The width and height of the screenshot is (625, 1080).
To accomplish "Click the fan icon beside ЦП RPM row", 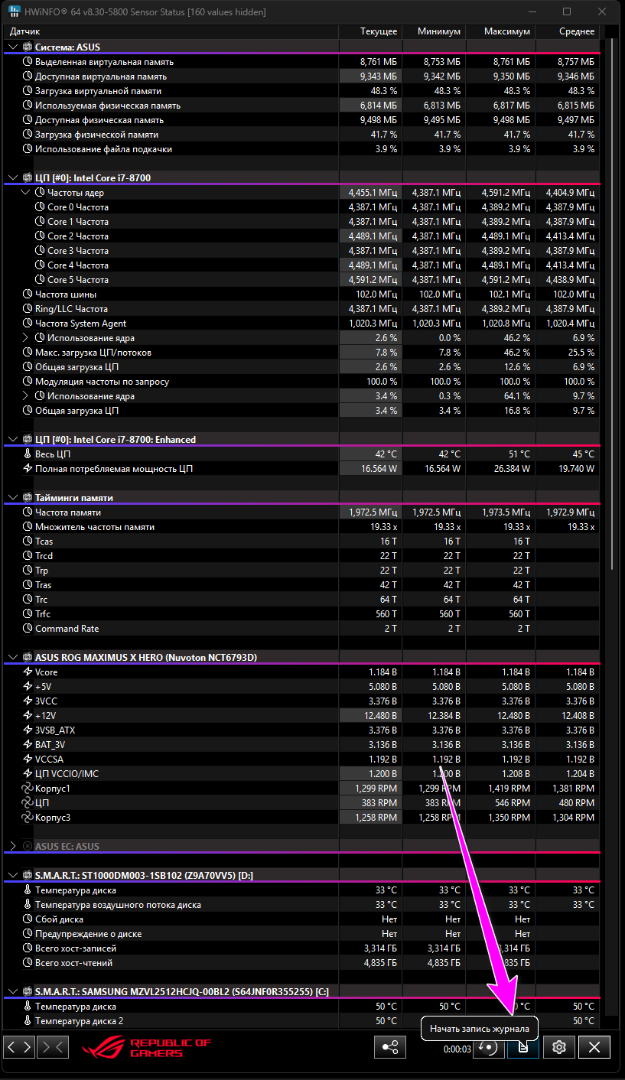I will pos(28,802).
